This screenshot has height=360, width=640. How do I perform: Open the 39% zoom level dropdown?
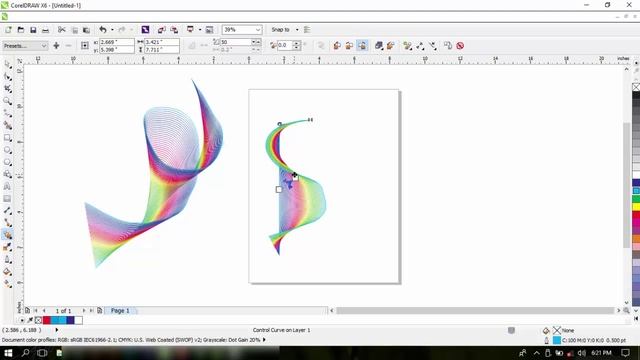click(x=258, y=30)
